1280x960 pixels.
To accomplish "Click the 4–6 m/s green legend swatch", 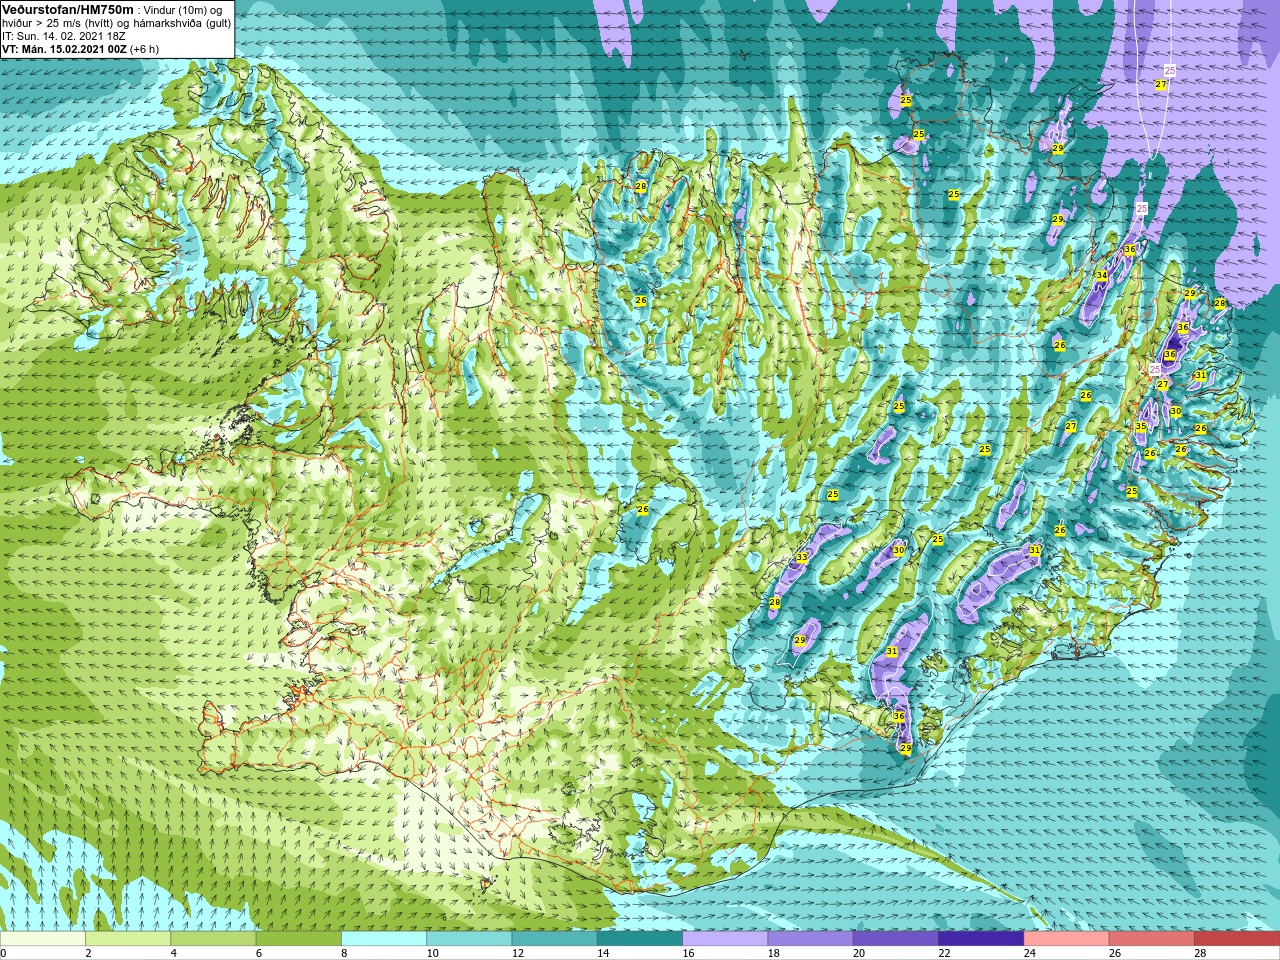I will [x=213, y=939].
